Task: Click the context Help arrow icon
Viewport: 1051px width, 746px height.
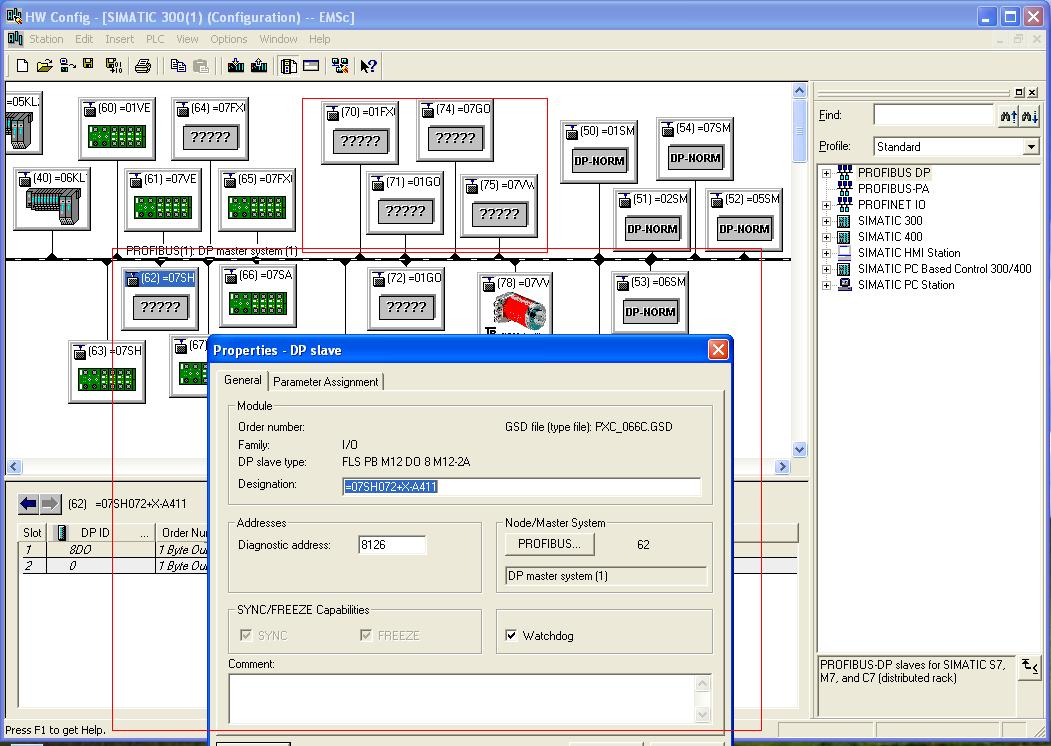Action: pos(368,66)
